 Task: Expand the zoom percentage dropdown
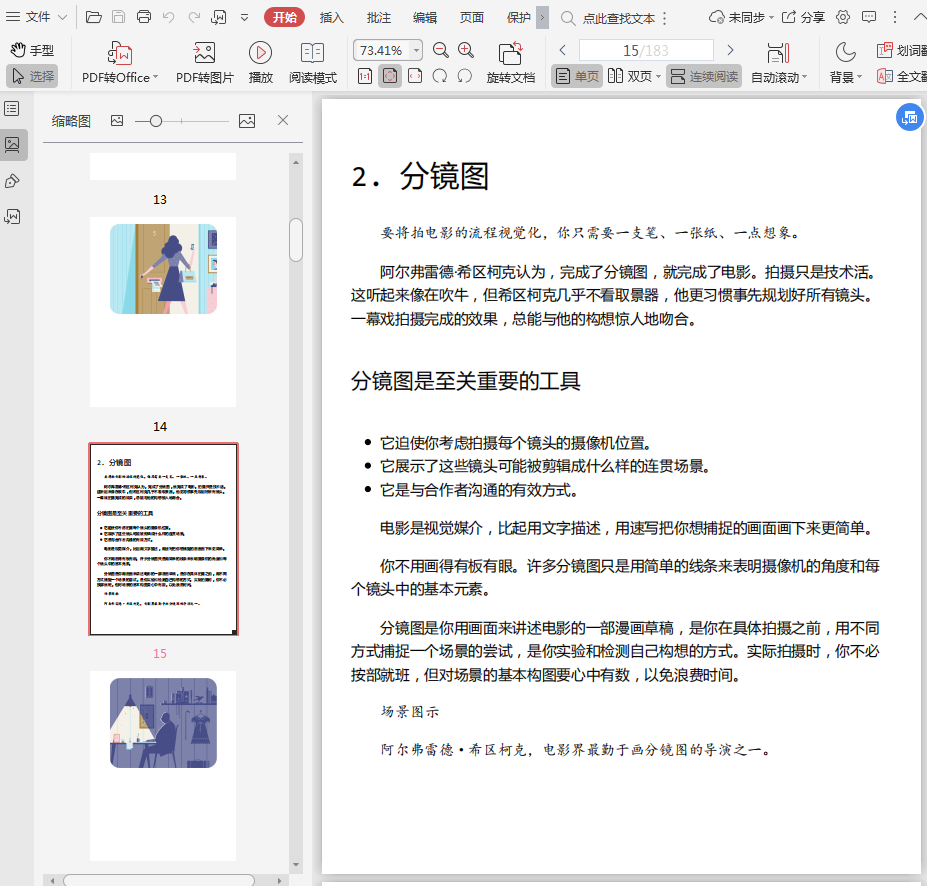pos(416,50)
